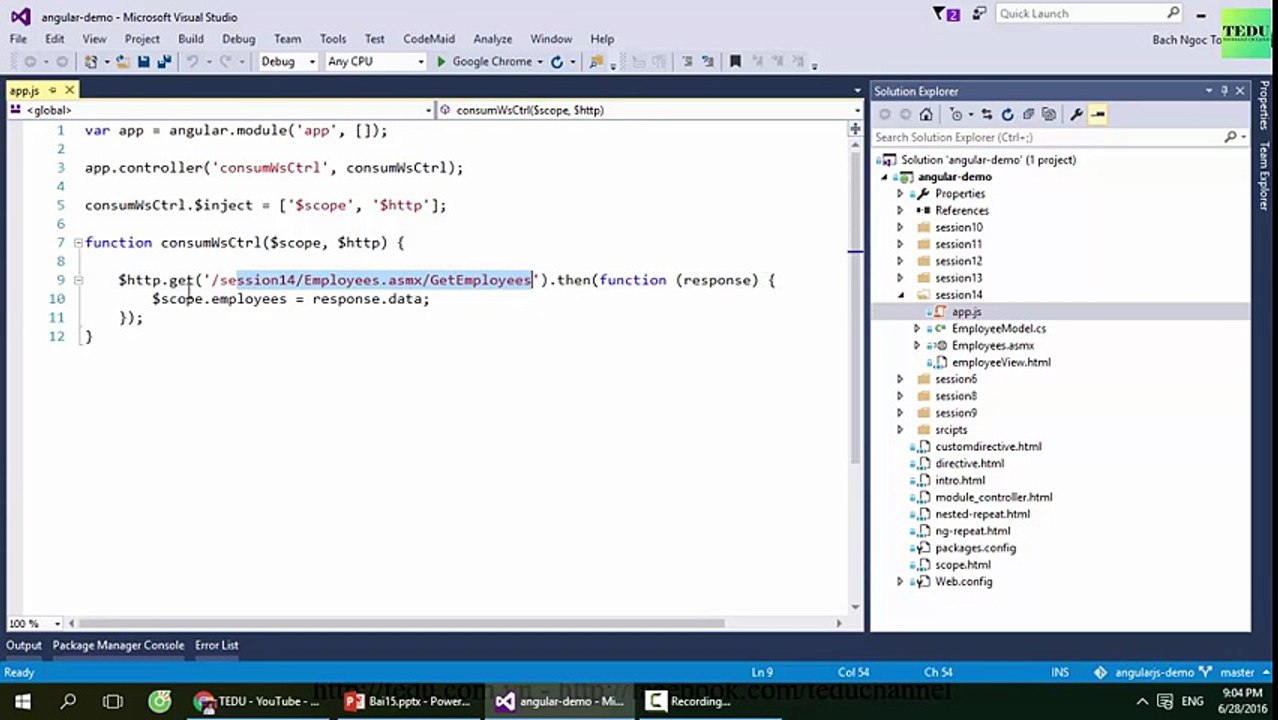Open Properties via the wrench icon
The height and width of the screenshot is (720, 1278).
pyautogui.click(x=1076, y=114)
